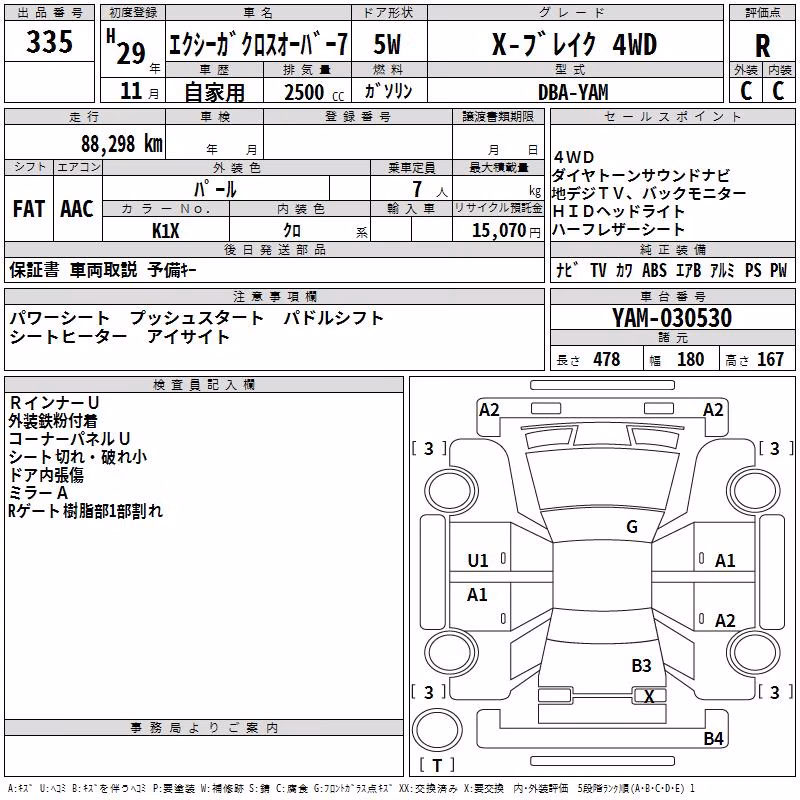800x800 pixels.
Task: Select interior color クロ
Action: coord(292,231)
